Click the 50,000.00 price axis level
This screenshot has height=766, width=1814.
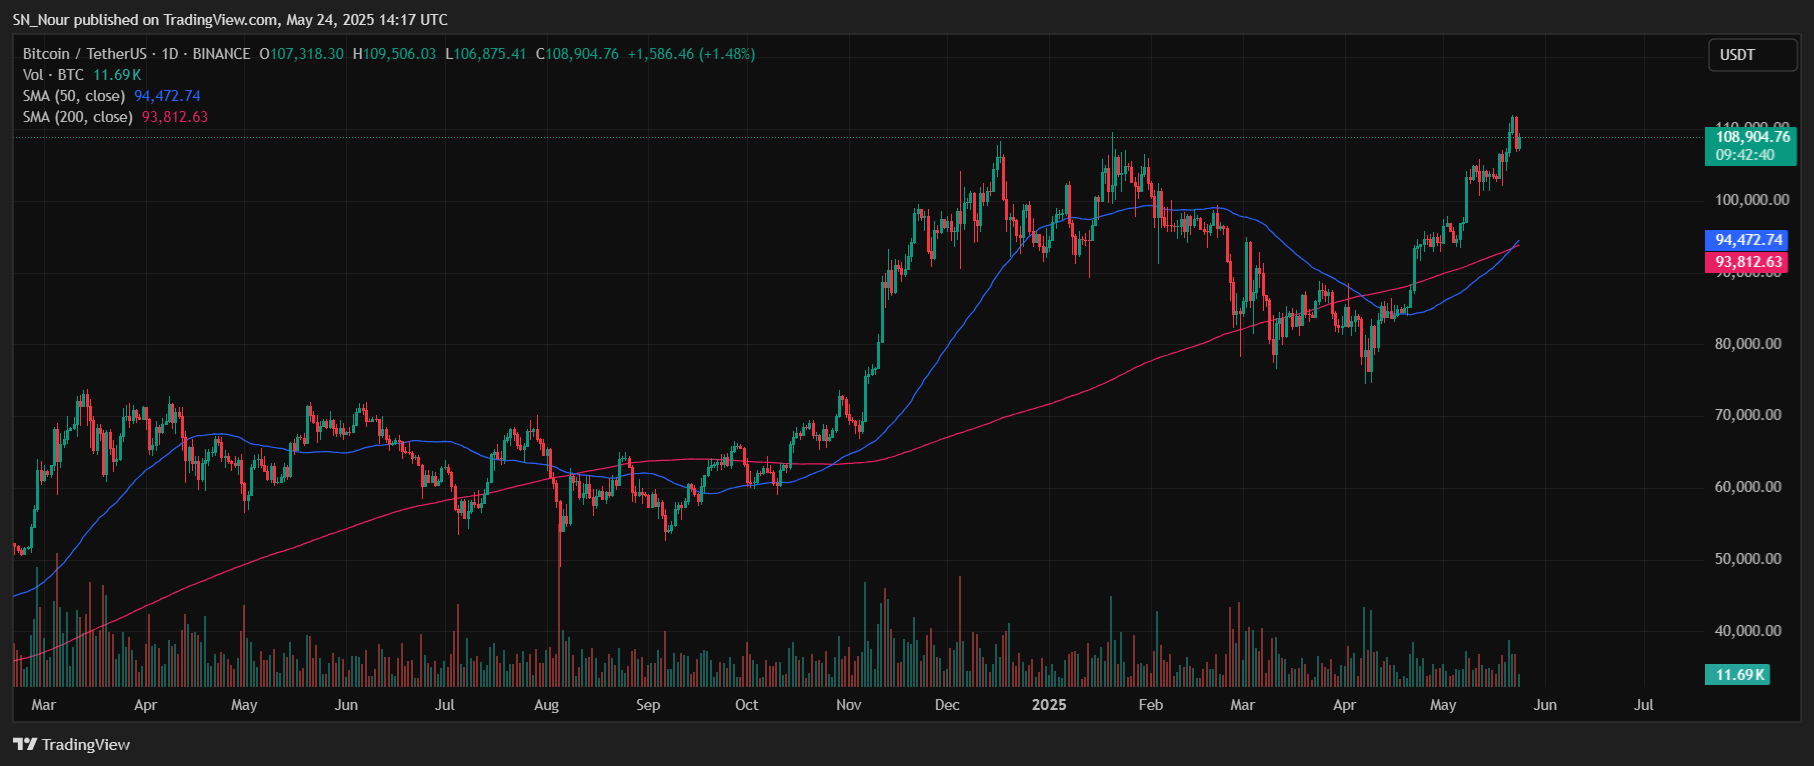[1747, 559]
